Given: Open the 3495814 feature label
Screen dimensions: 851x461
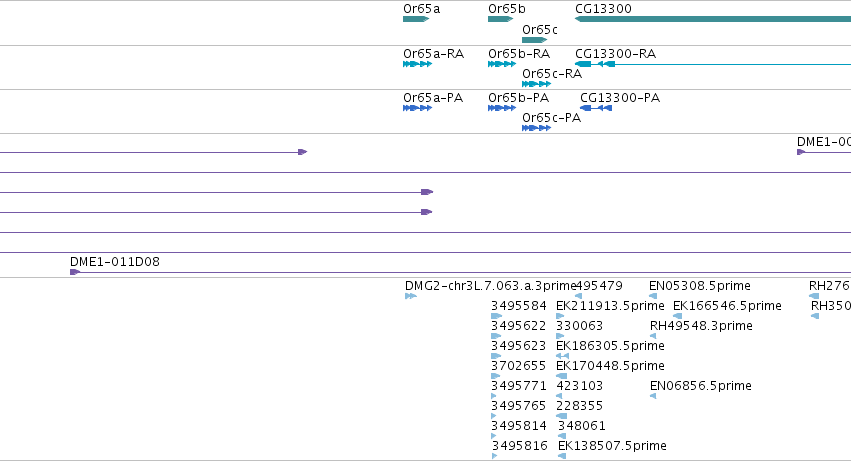Looking at the screenshot, I should pos(518,426).
